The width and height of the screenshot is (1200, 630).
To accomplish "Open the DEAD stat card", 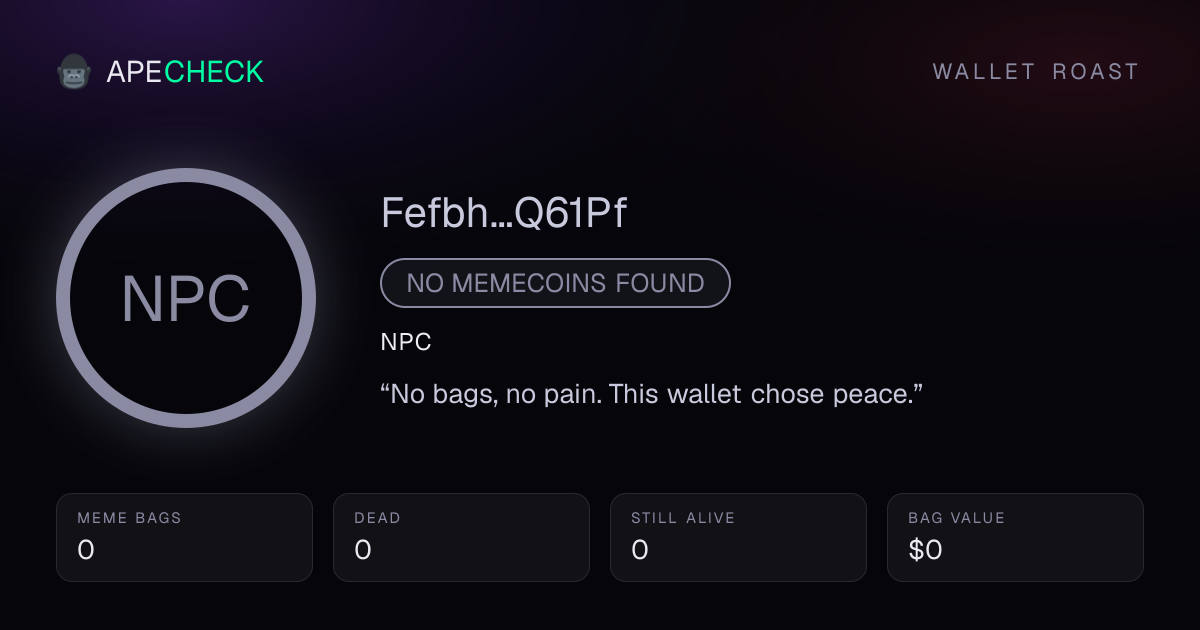I will (x=461, y=537).
